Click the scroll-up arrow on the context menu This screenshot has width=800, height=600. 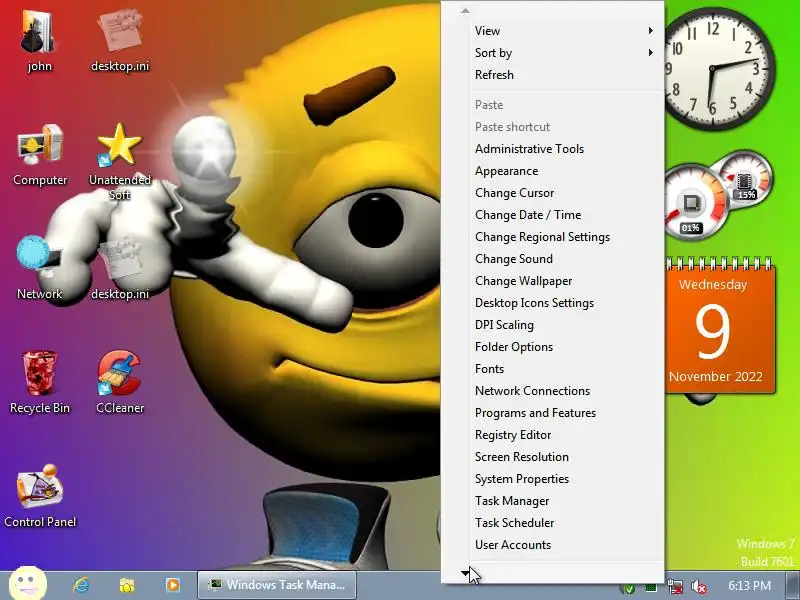tap(465, 10)
